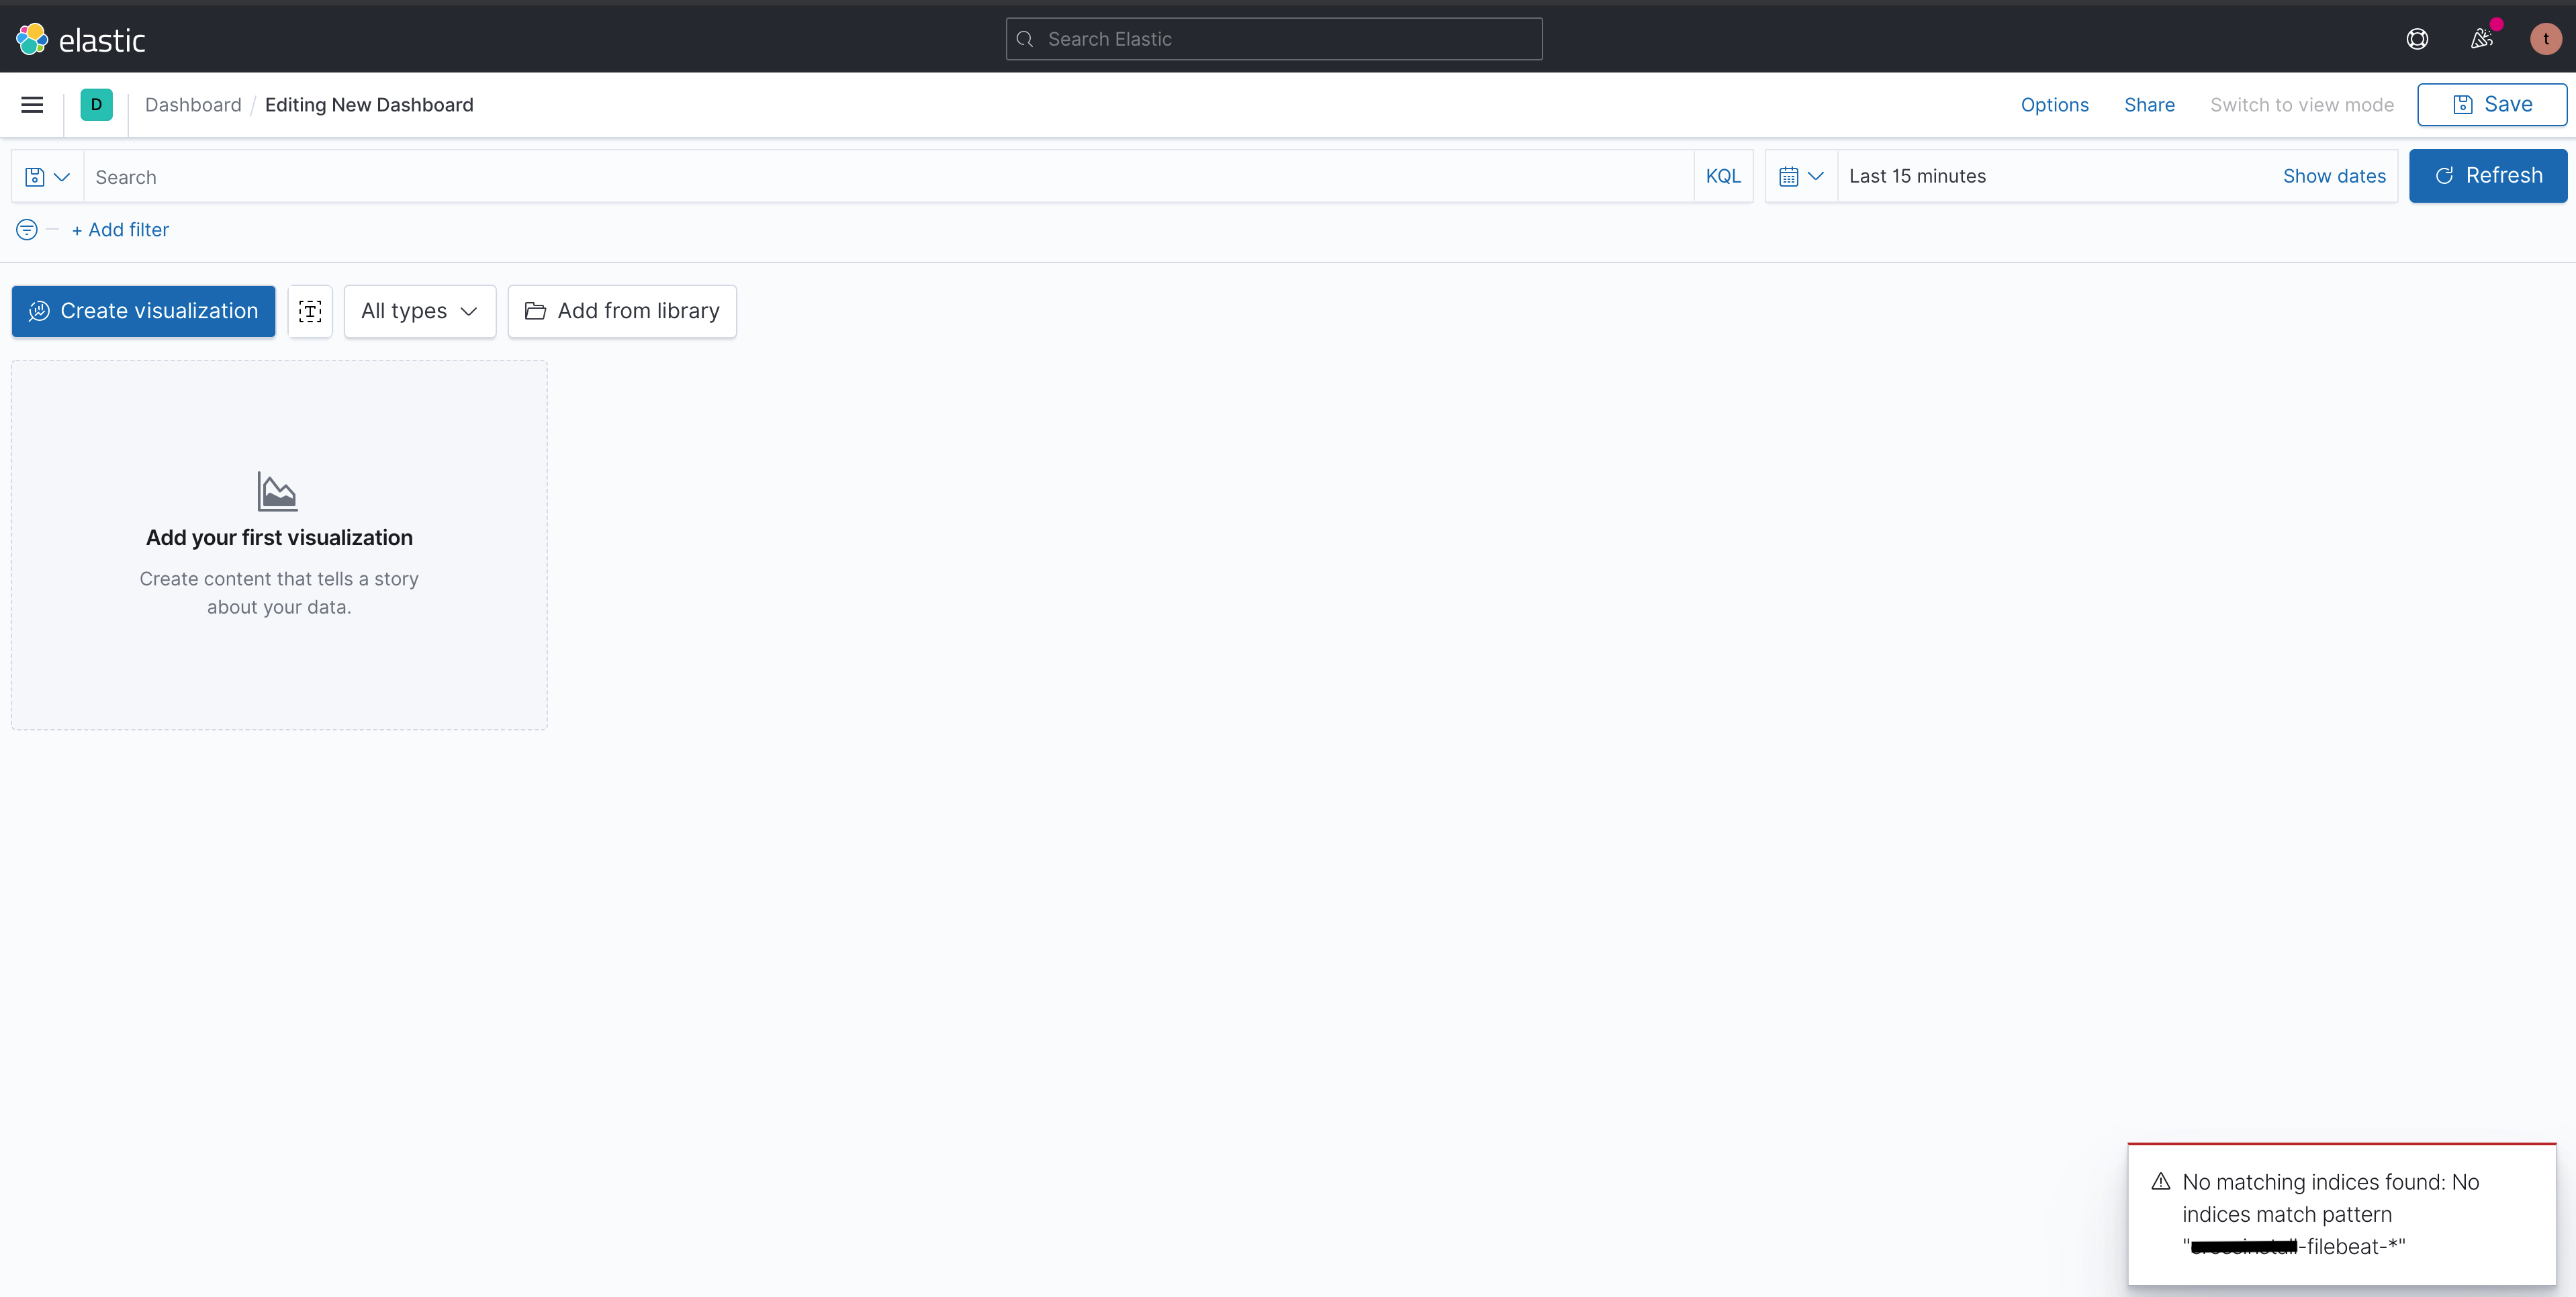Open the calendar quick time menu

pyautogui.click(x=1800, y=176)
